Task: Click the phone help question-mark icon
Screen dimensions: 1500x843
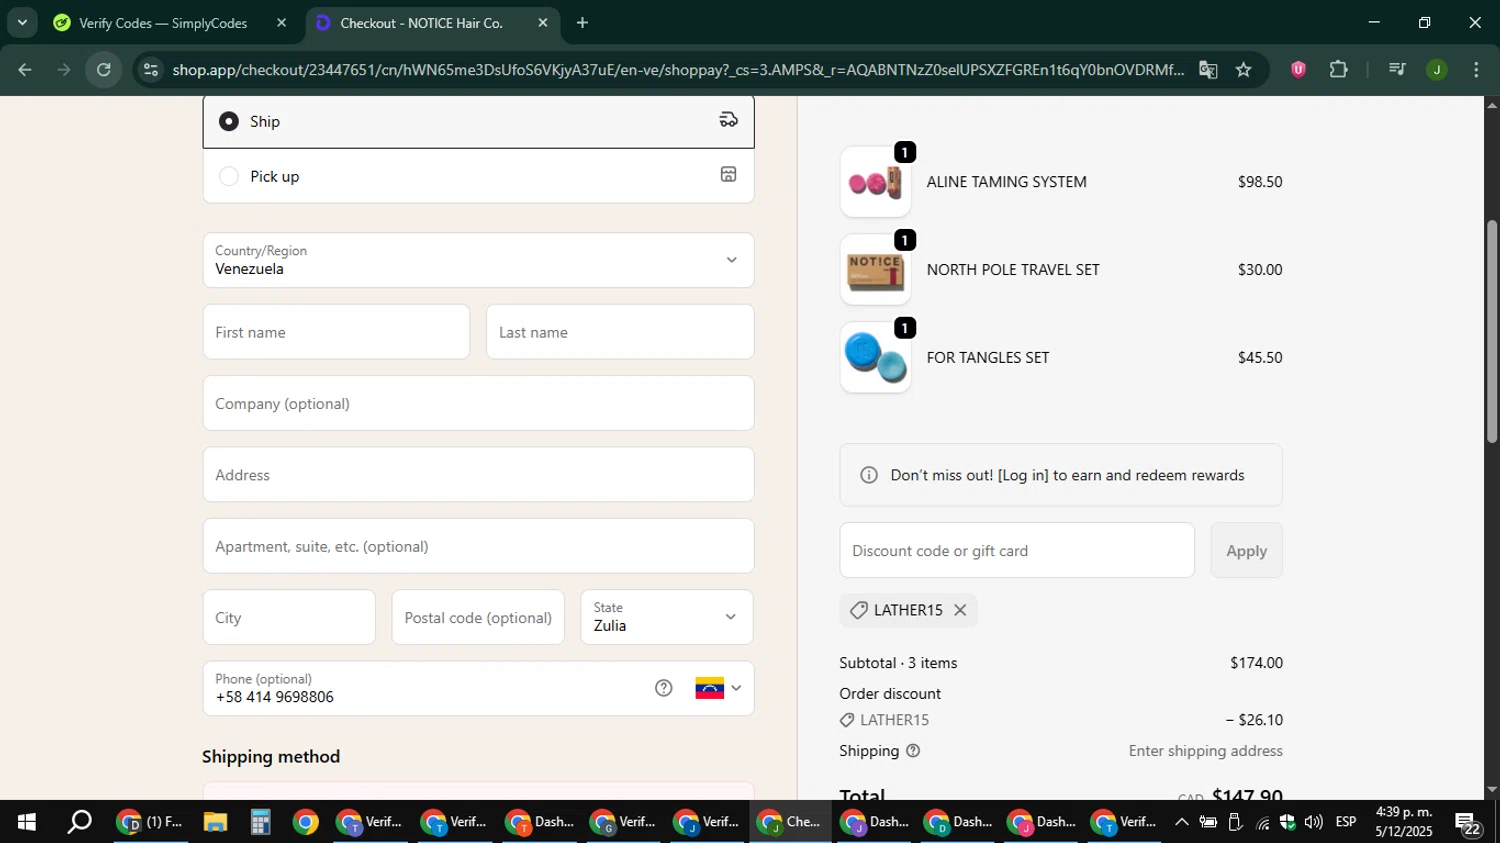Action: point(664,688)
